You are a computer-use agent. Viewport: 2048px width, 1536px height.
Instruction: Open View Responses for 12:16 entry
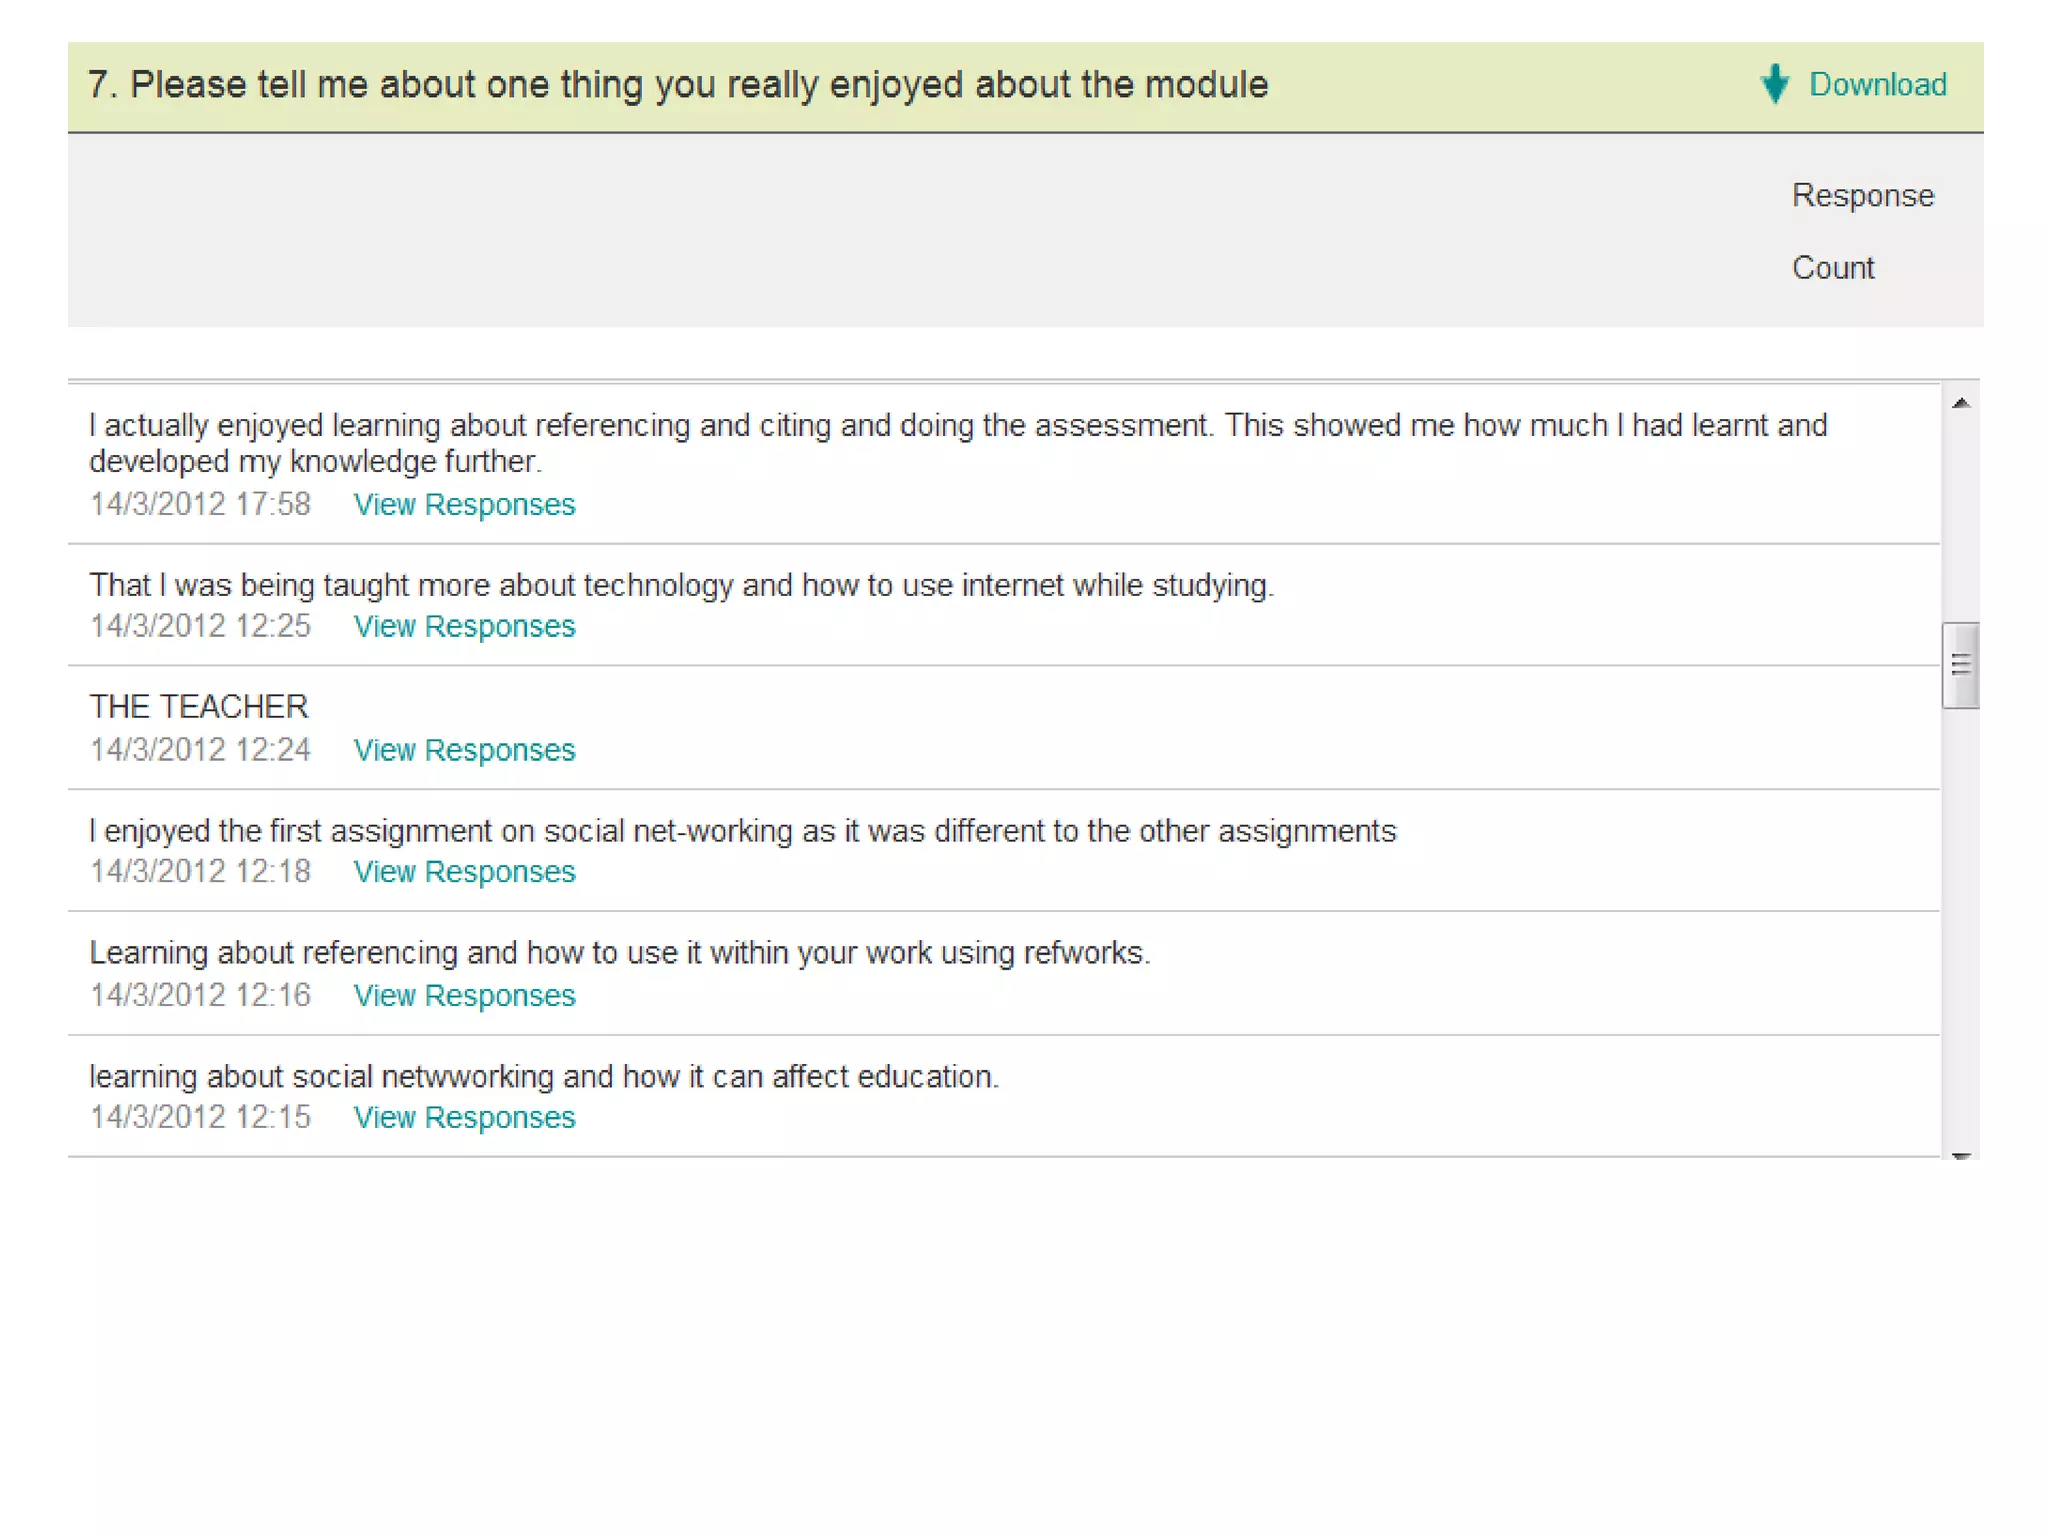(x=464, y=996)
